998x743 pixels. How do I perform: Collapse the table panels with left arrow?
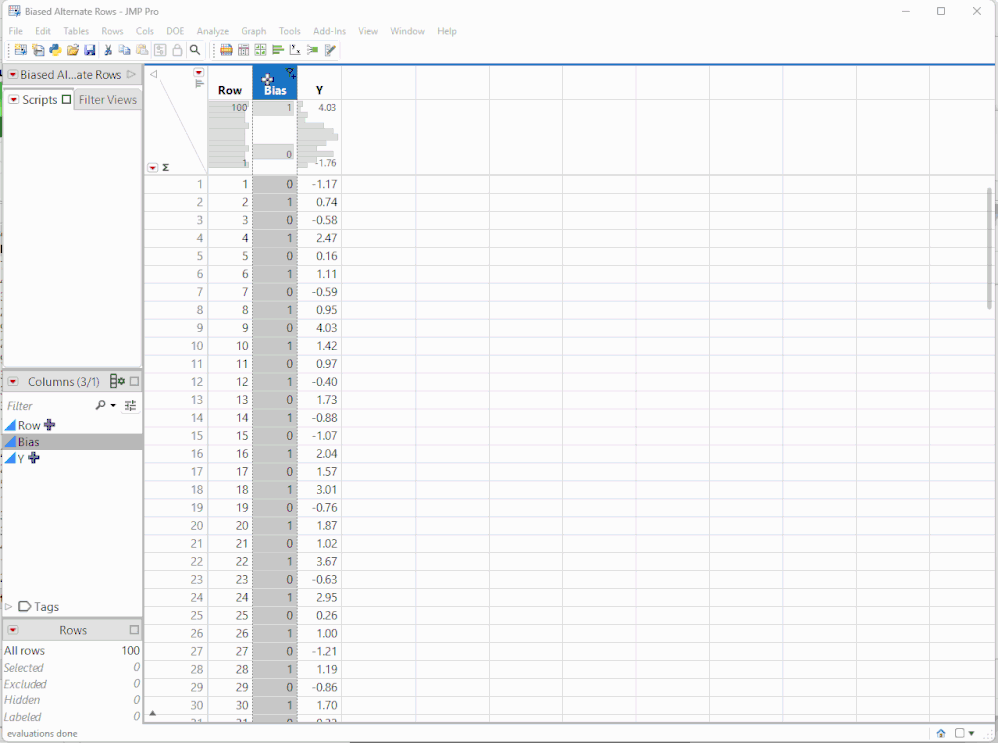tap(153, 74)
